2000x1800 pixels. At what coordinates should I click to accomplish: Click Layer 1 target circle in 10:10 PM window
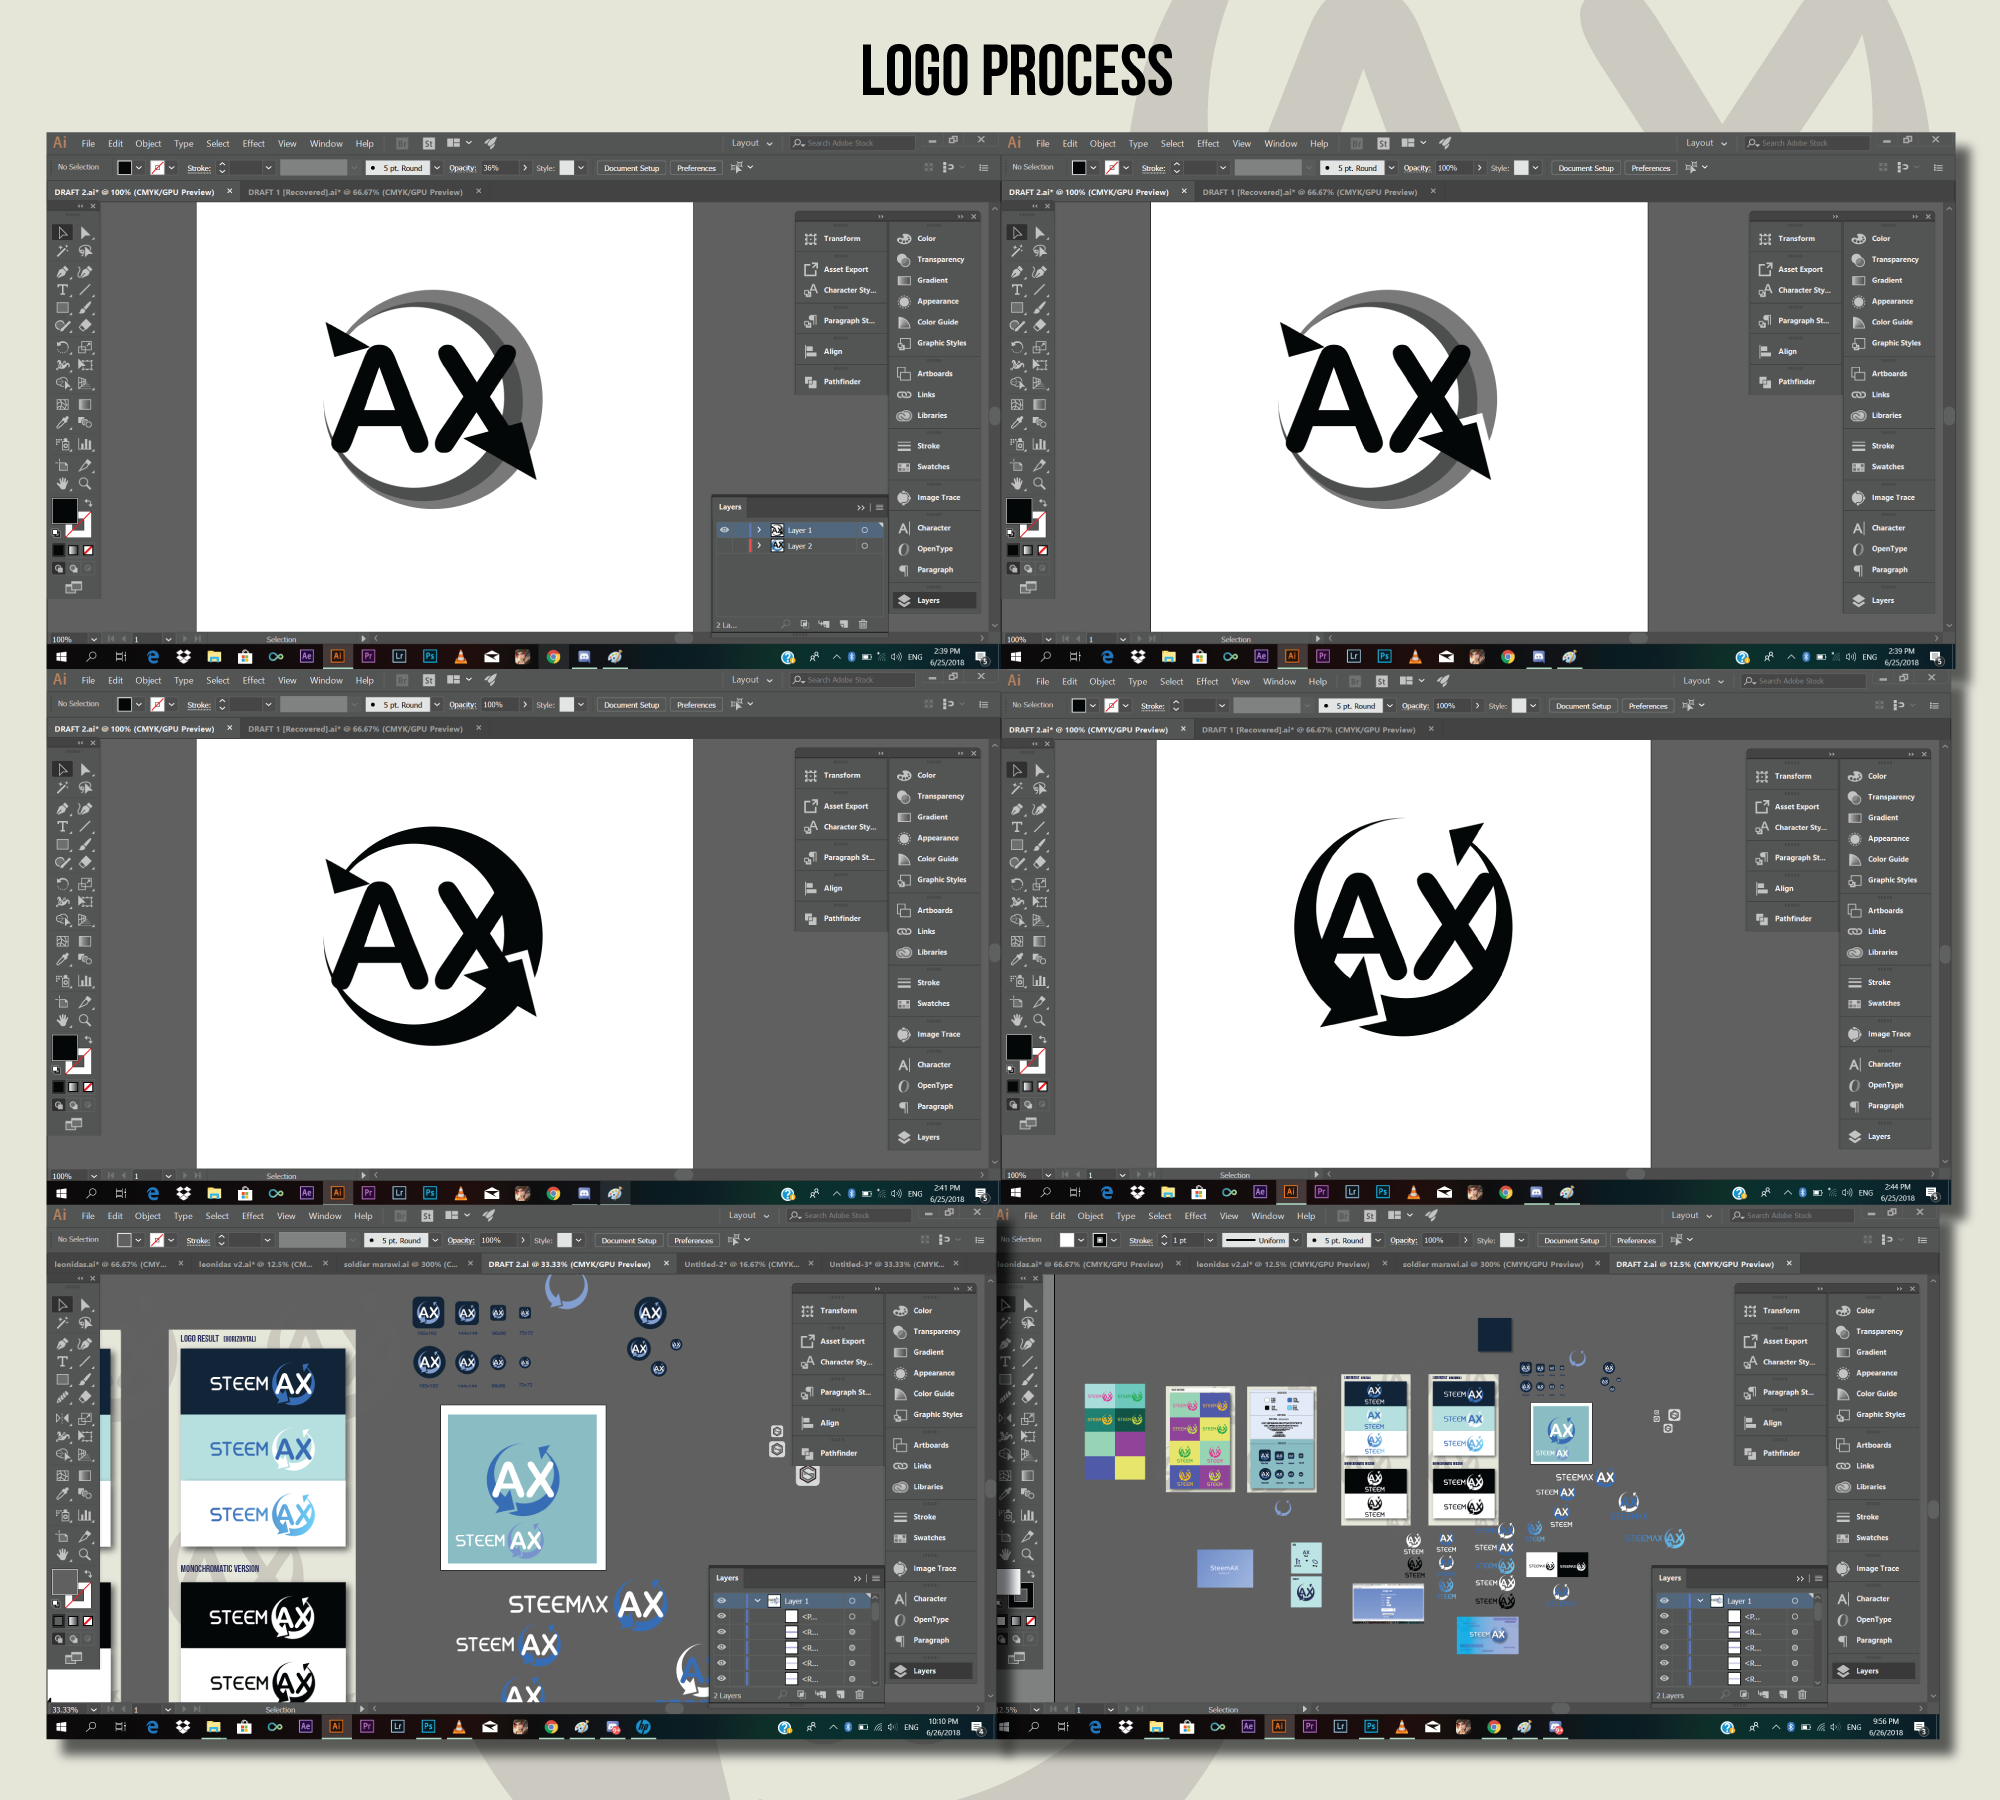[852, 1601]
